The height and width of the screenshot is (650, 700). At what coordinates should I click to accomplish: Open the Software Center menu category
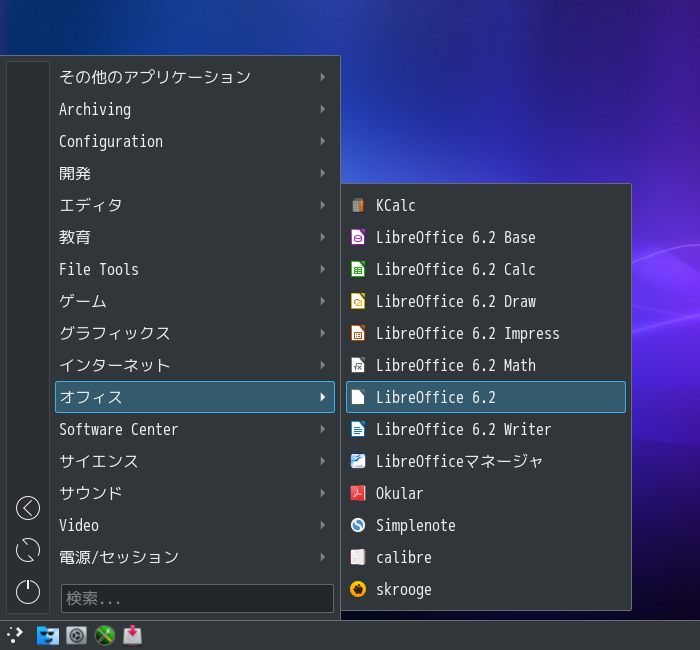195,429
